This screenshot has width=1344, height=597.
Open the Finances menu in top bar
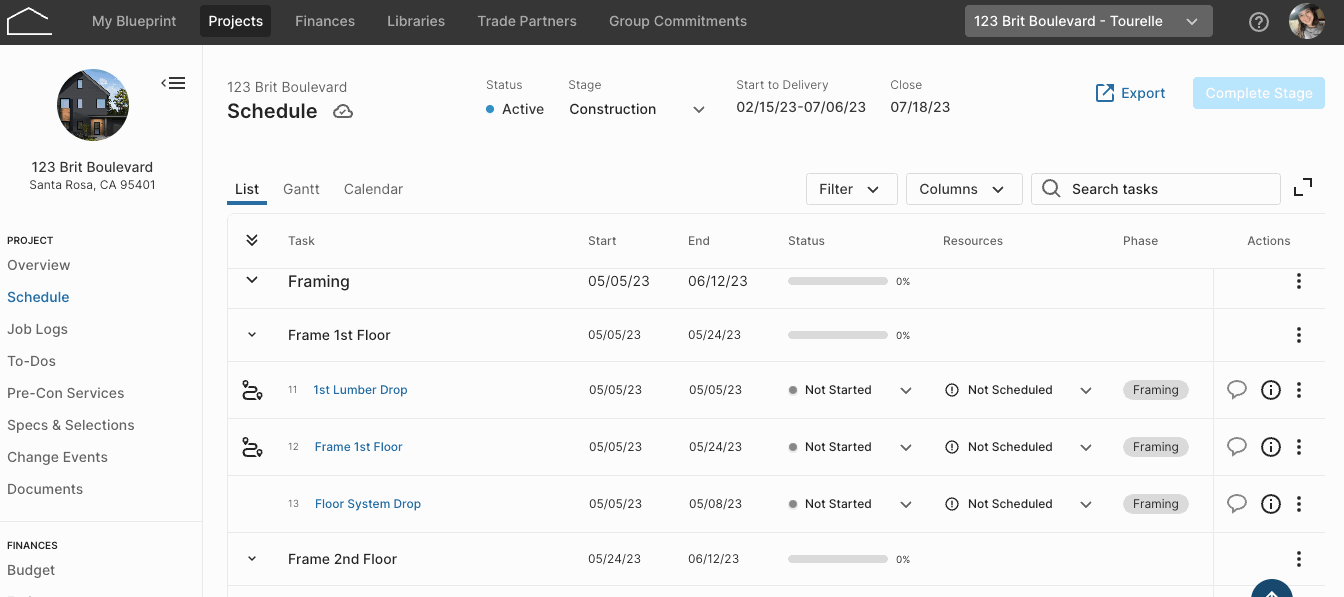325,21
